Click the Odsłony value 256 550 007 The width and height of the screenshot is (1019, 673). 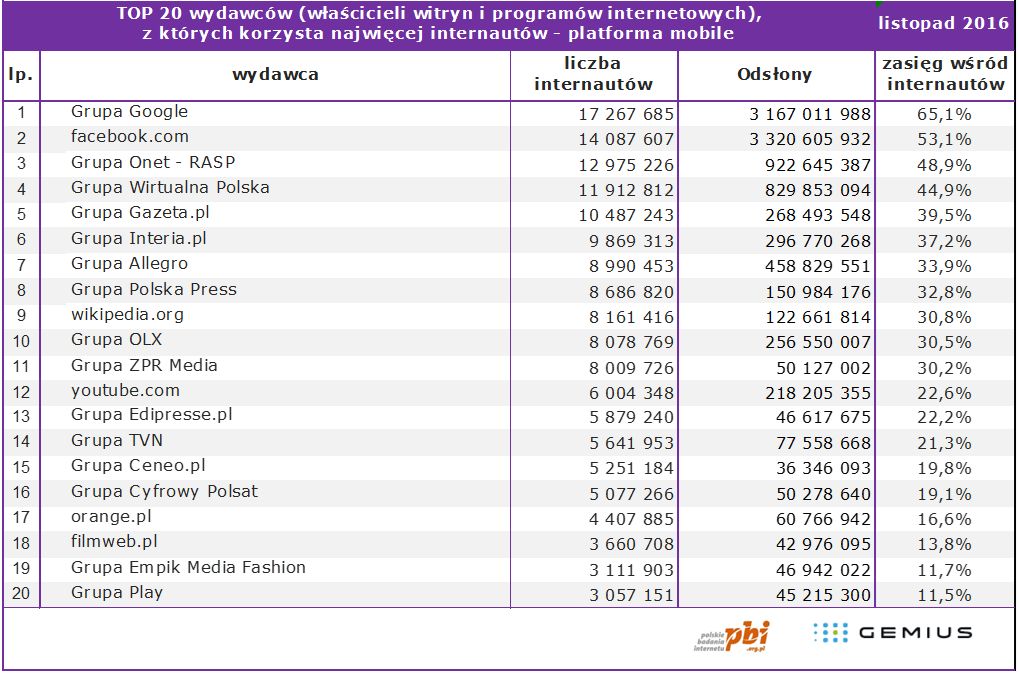coord(818,342)
